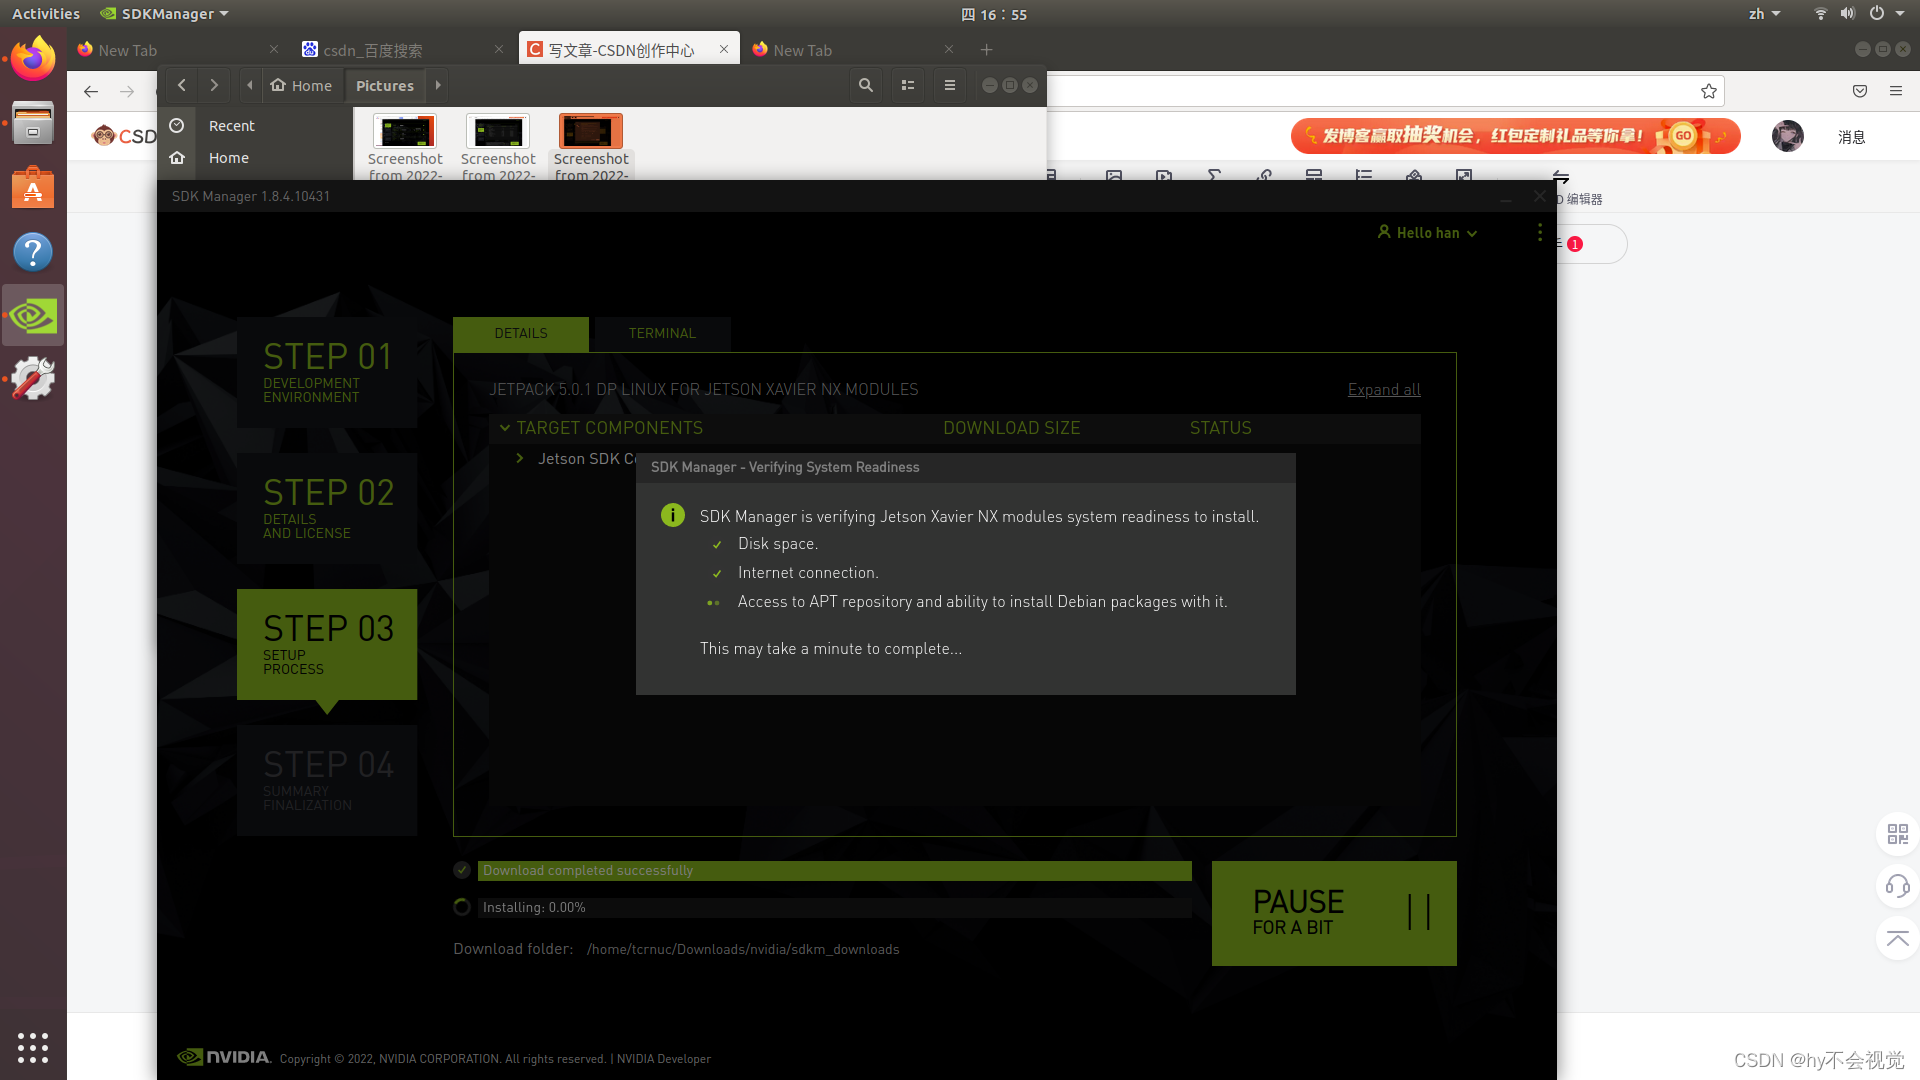Switch to the TERMINAL tab
This screenshot has width=1920, height=1080.
click(662, 334)
